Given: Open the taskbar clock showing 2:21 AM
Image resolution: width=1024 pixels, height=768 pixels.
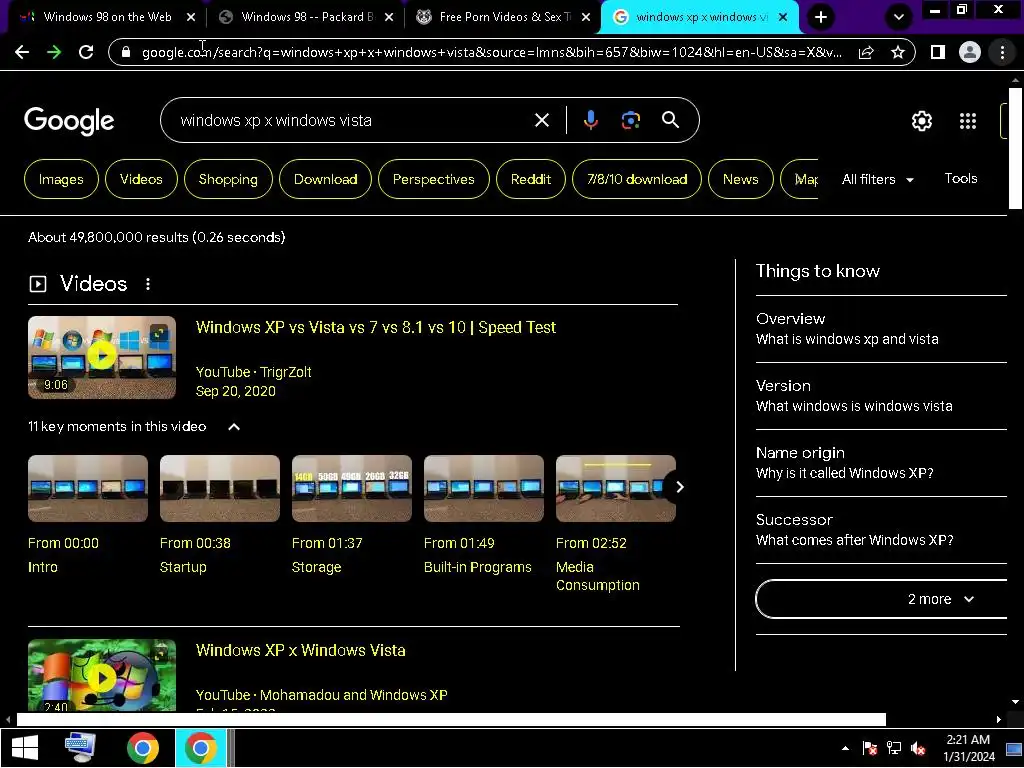Looking at the screenshot, I should pyautogui.click(x=968, y=748).
